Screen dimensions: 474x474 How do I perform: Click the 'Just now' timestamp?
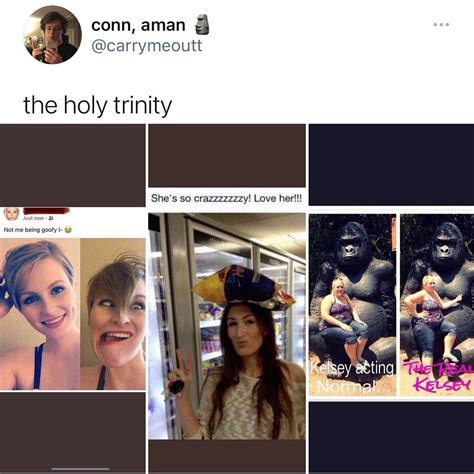pyautogui.click(x=35, y=218)
